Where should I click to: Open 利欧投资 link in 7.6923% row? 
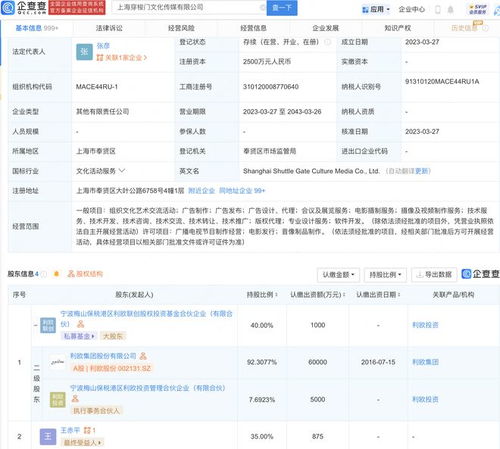[x=425, y=399]
